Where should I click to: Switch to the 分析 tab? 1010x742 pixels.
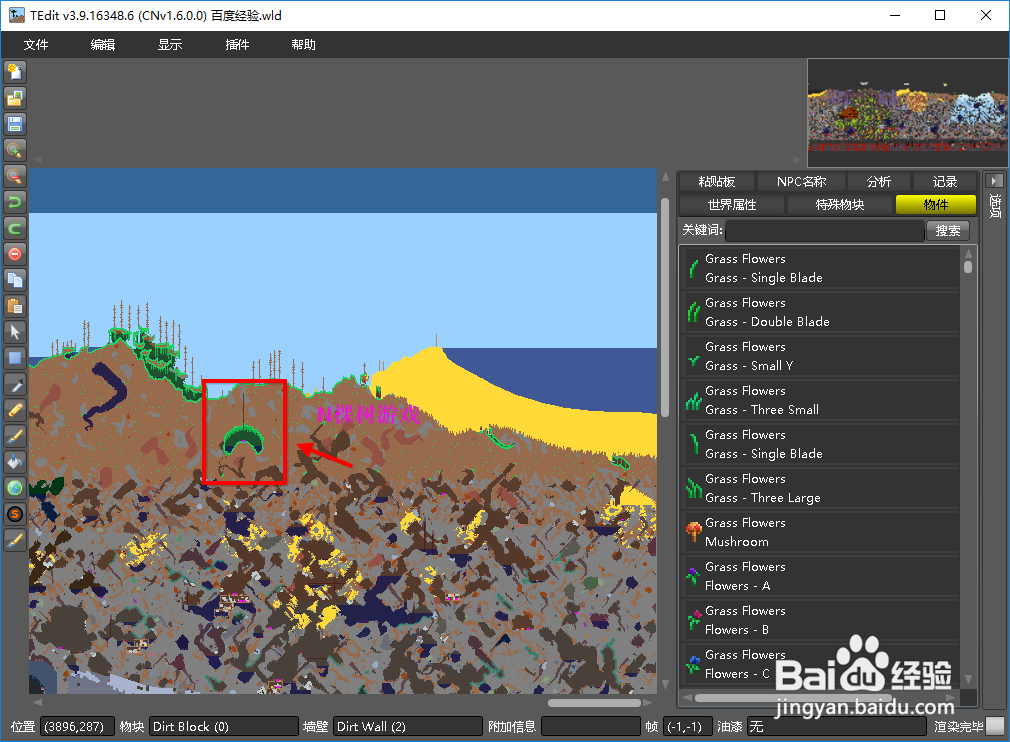(879, 182)
